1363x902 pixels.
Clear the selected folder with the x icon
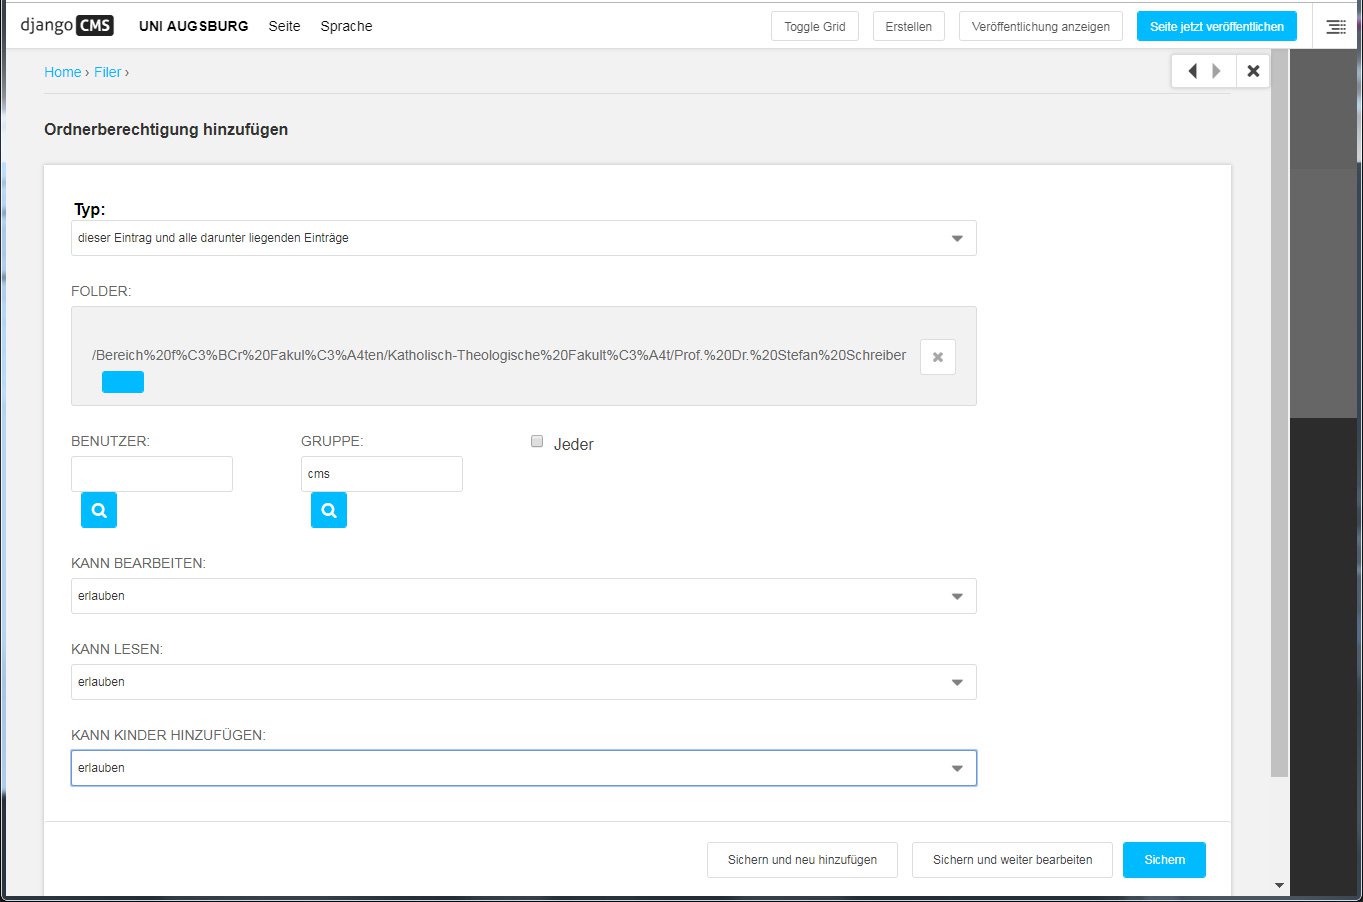tap(938, 357)
